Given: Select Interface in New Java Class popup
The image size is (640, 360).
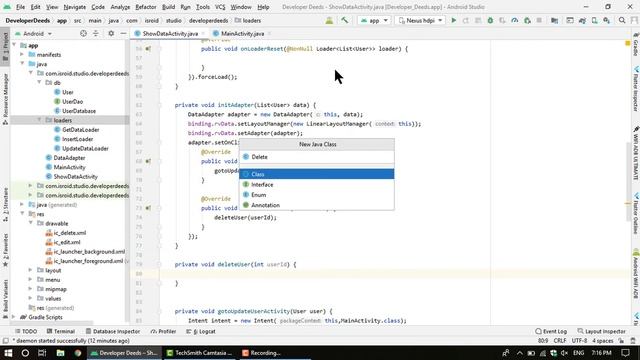Looking at the screenshot, I should pyautogui.click(x=317, y=185).
